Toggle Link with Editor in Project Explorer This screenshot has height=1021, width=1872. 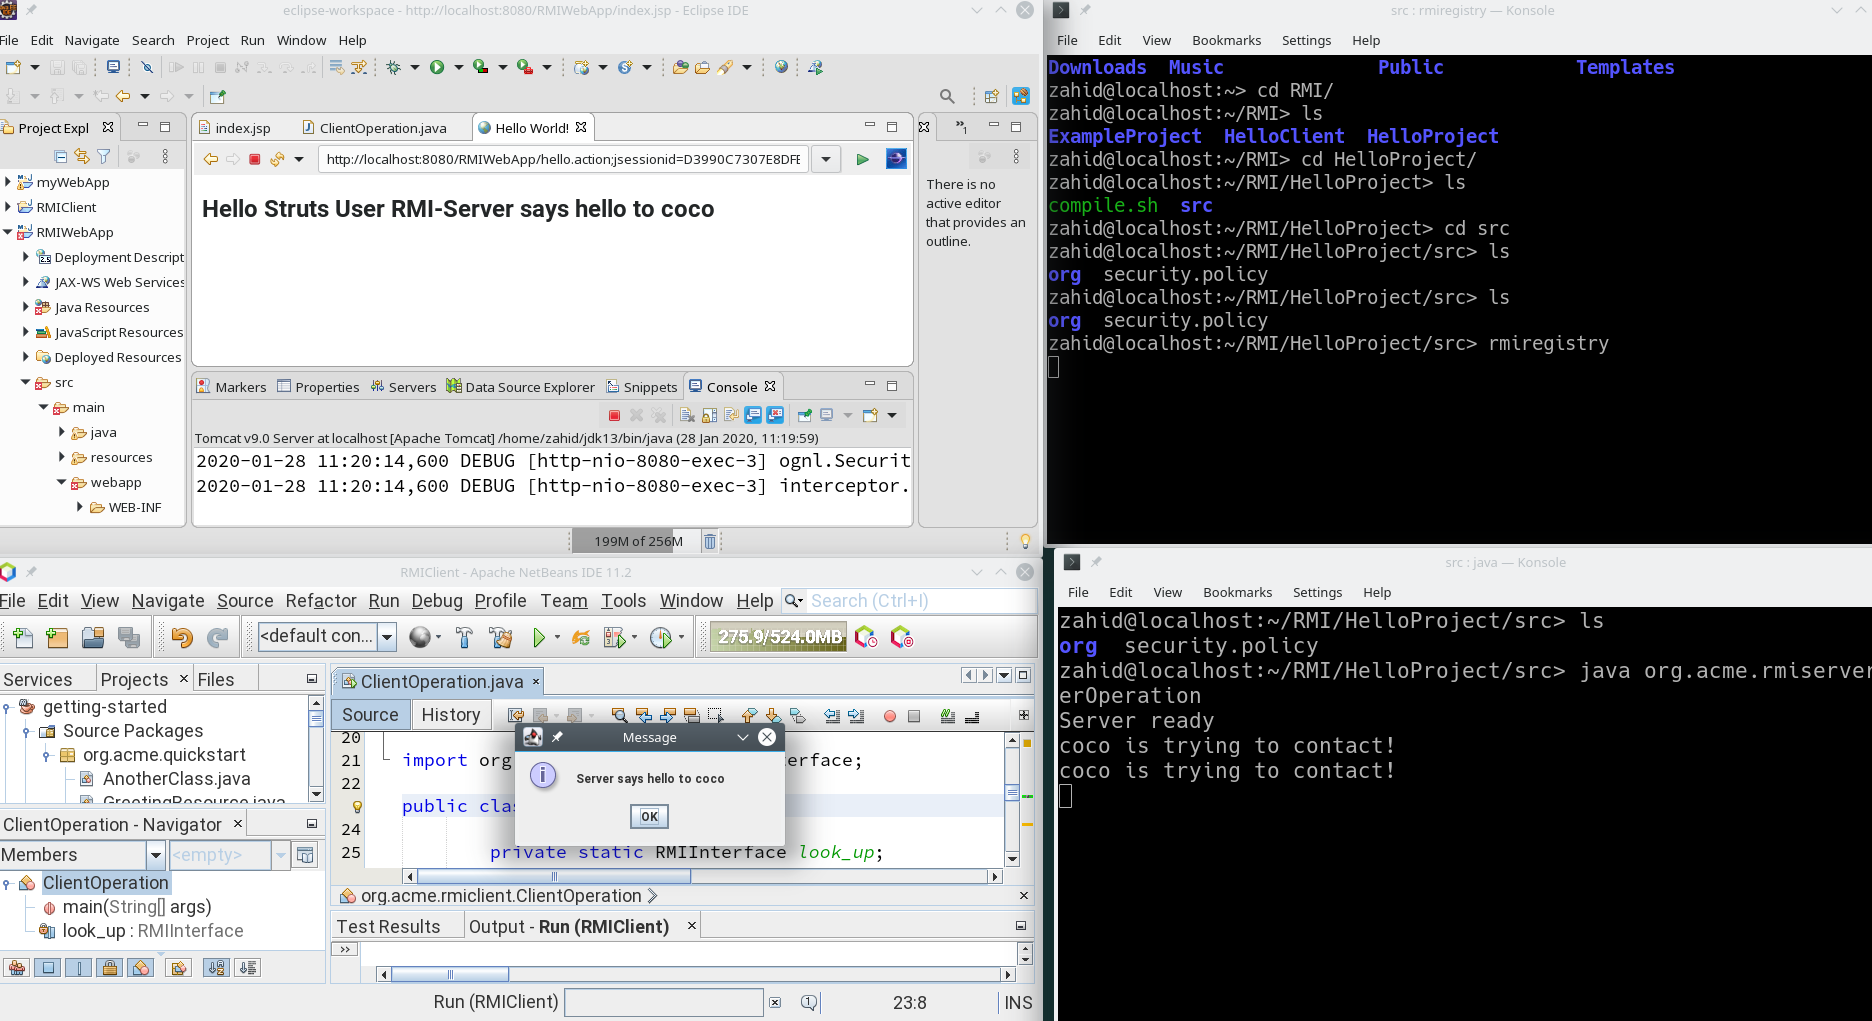82,156
